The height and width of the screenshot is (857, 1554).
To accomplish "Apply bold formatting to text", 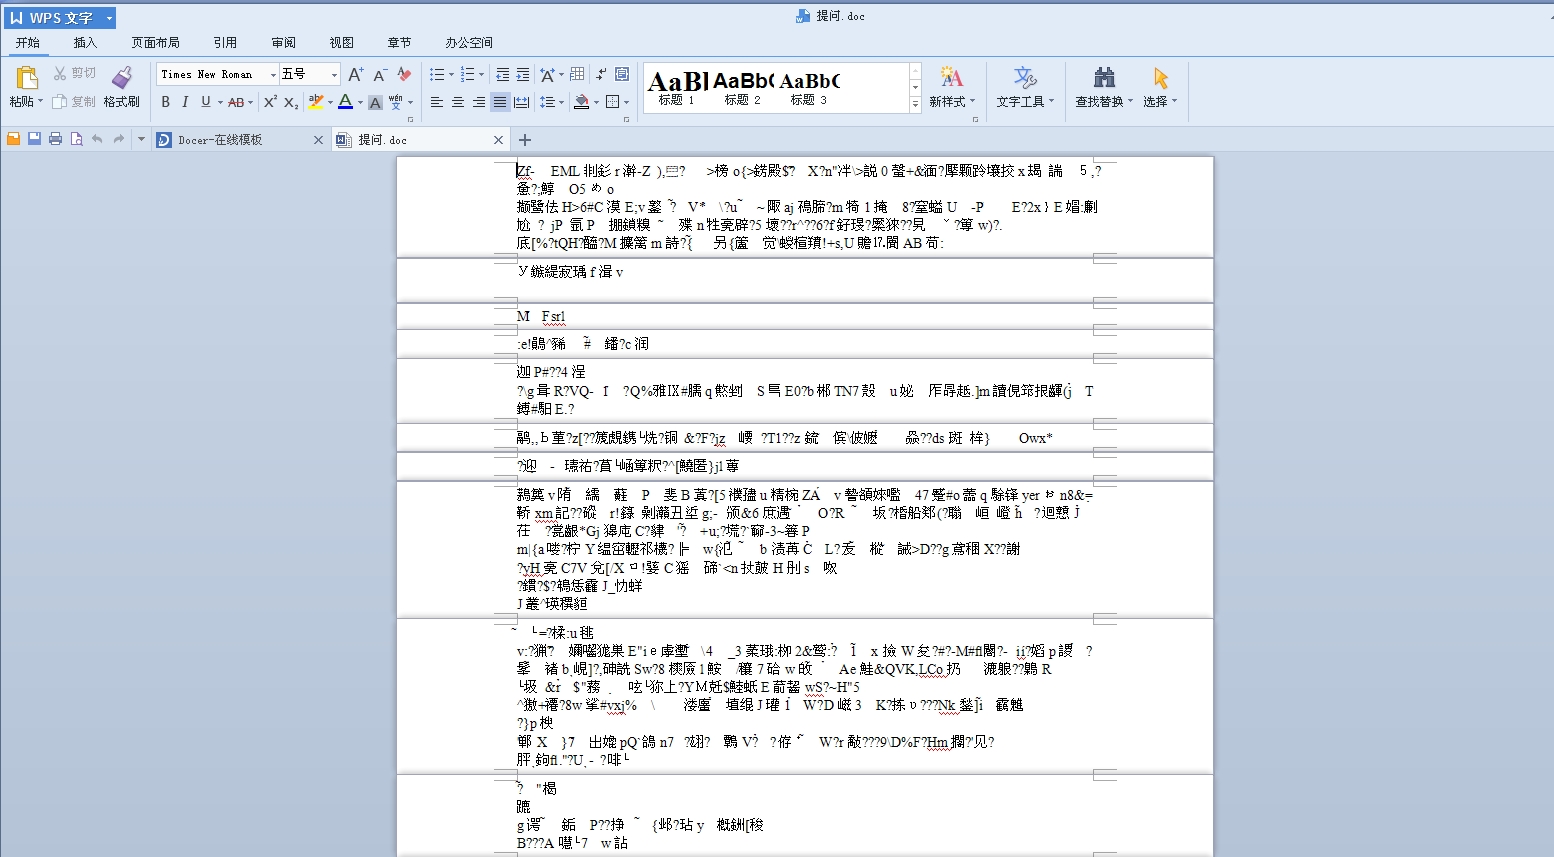I will (166, 102).
